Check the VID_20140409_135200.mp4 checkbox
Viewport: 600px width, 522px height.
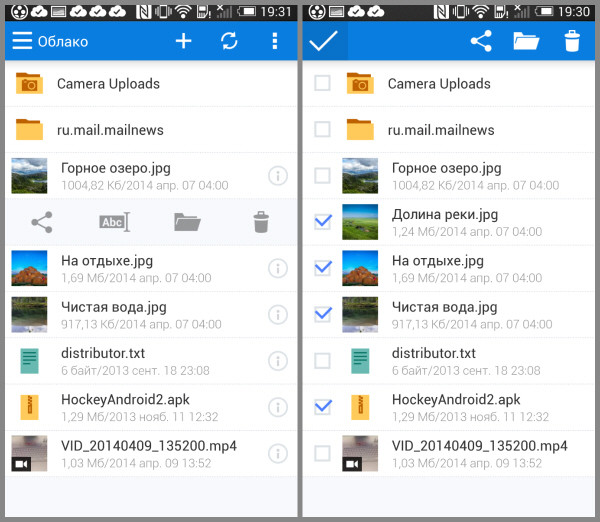[x=322, y=453]
